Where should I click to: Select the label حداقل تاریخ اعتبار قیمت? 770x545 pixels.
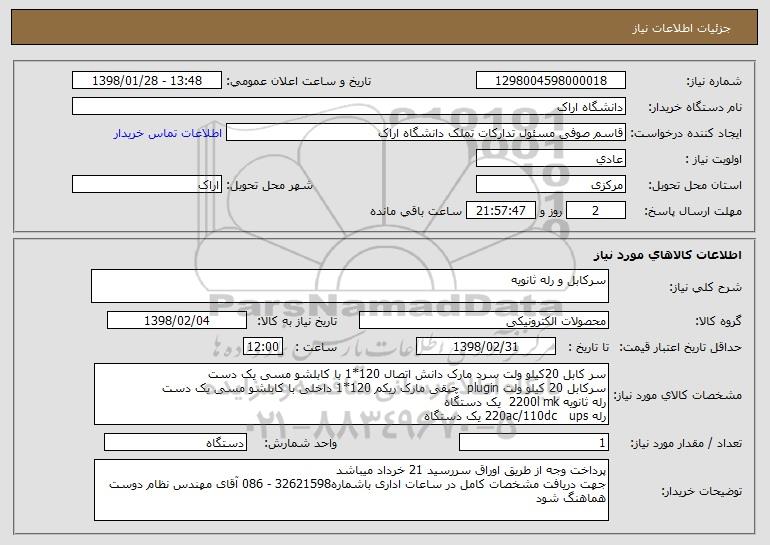[x=681, y=347]
